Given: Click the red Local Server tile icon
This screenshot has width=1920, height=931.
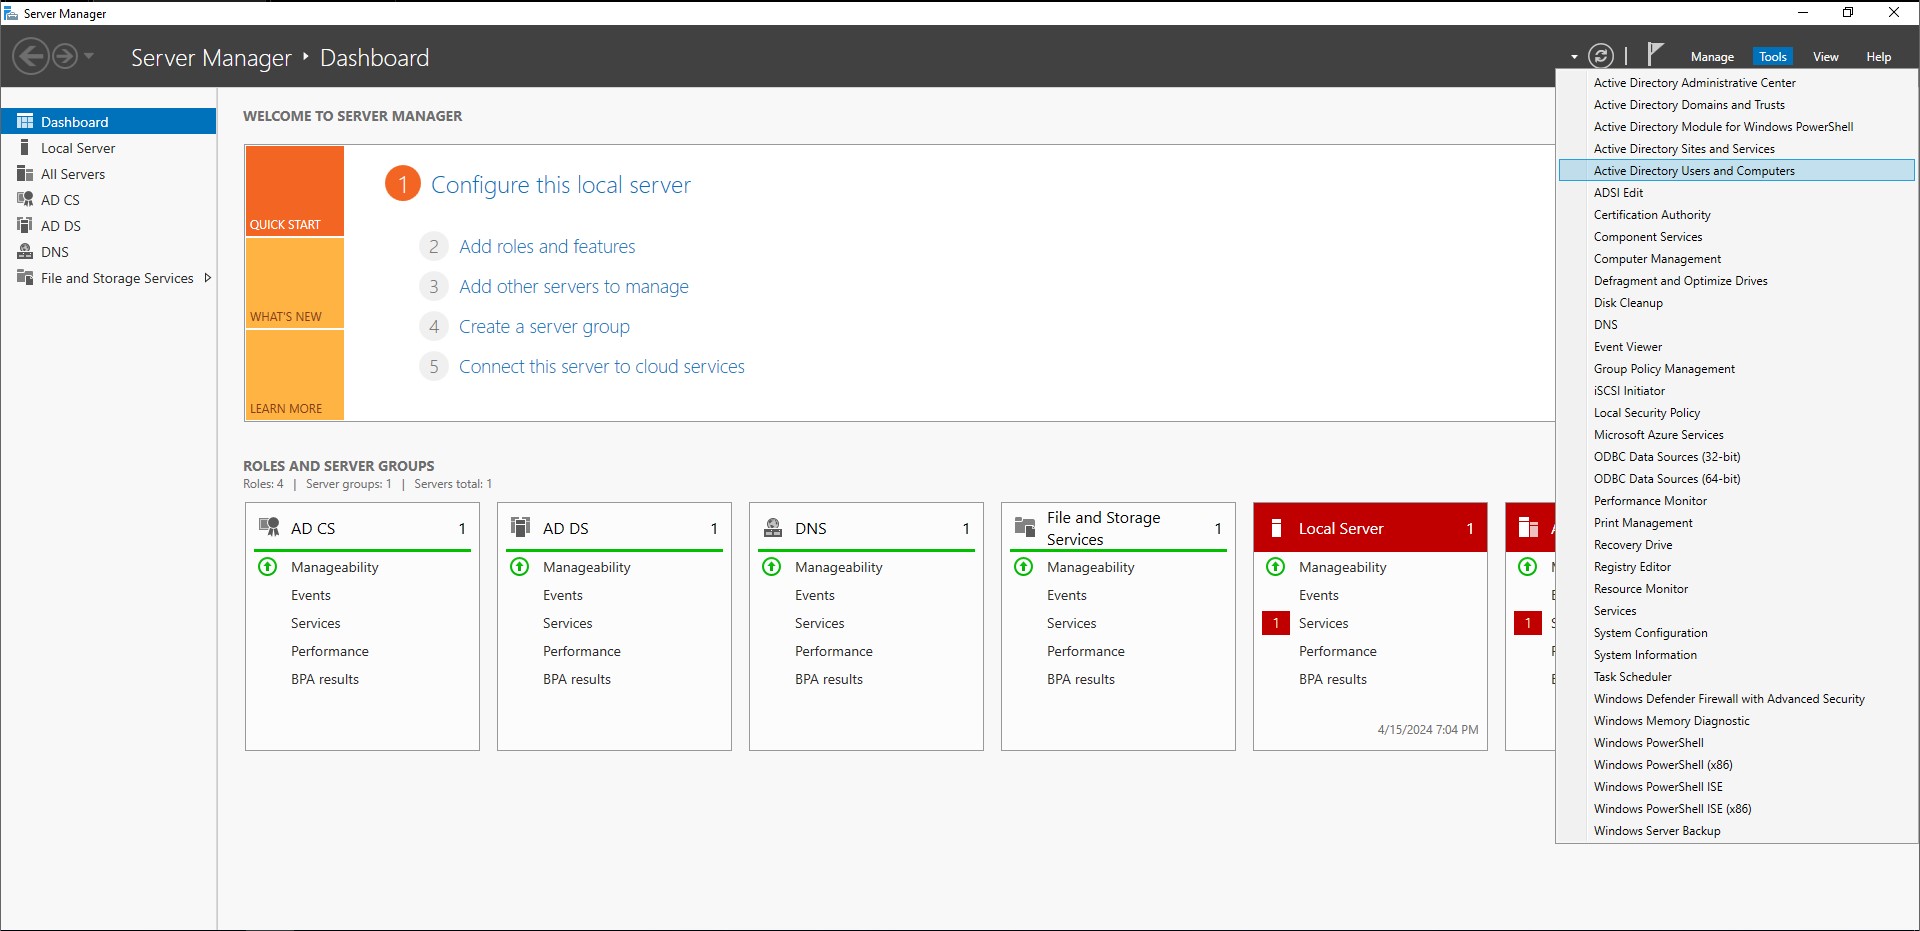Looking at the screenshot, I should point(1277,527).
